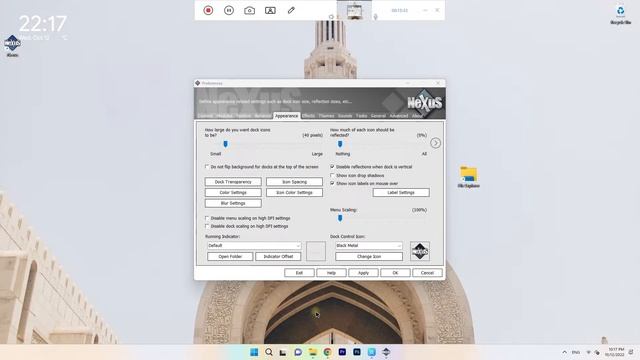Click the Preferences window title icon
Viewport: 640px width, 360px height.
click(198, 83)
